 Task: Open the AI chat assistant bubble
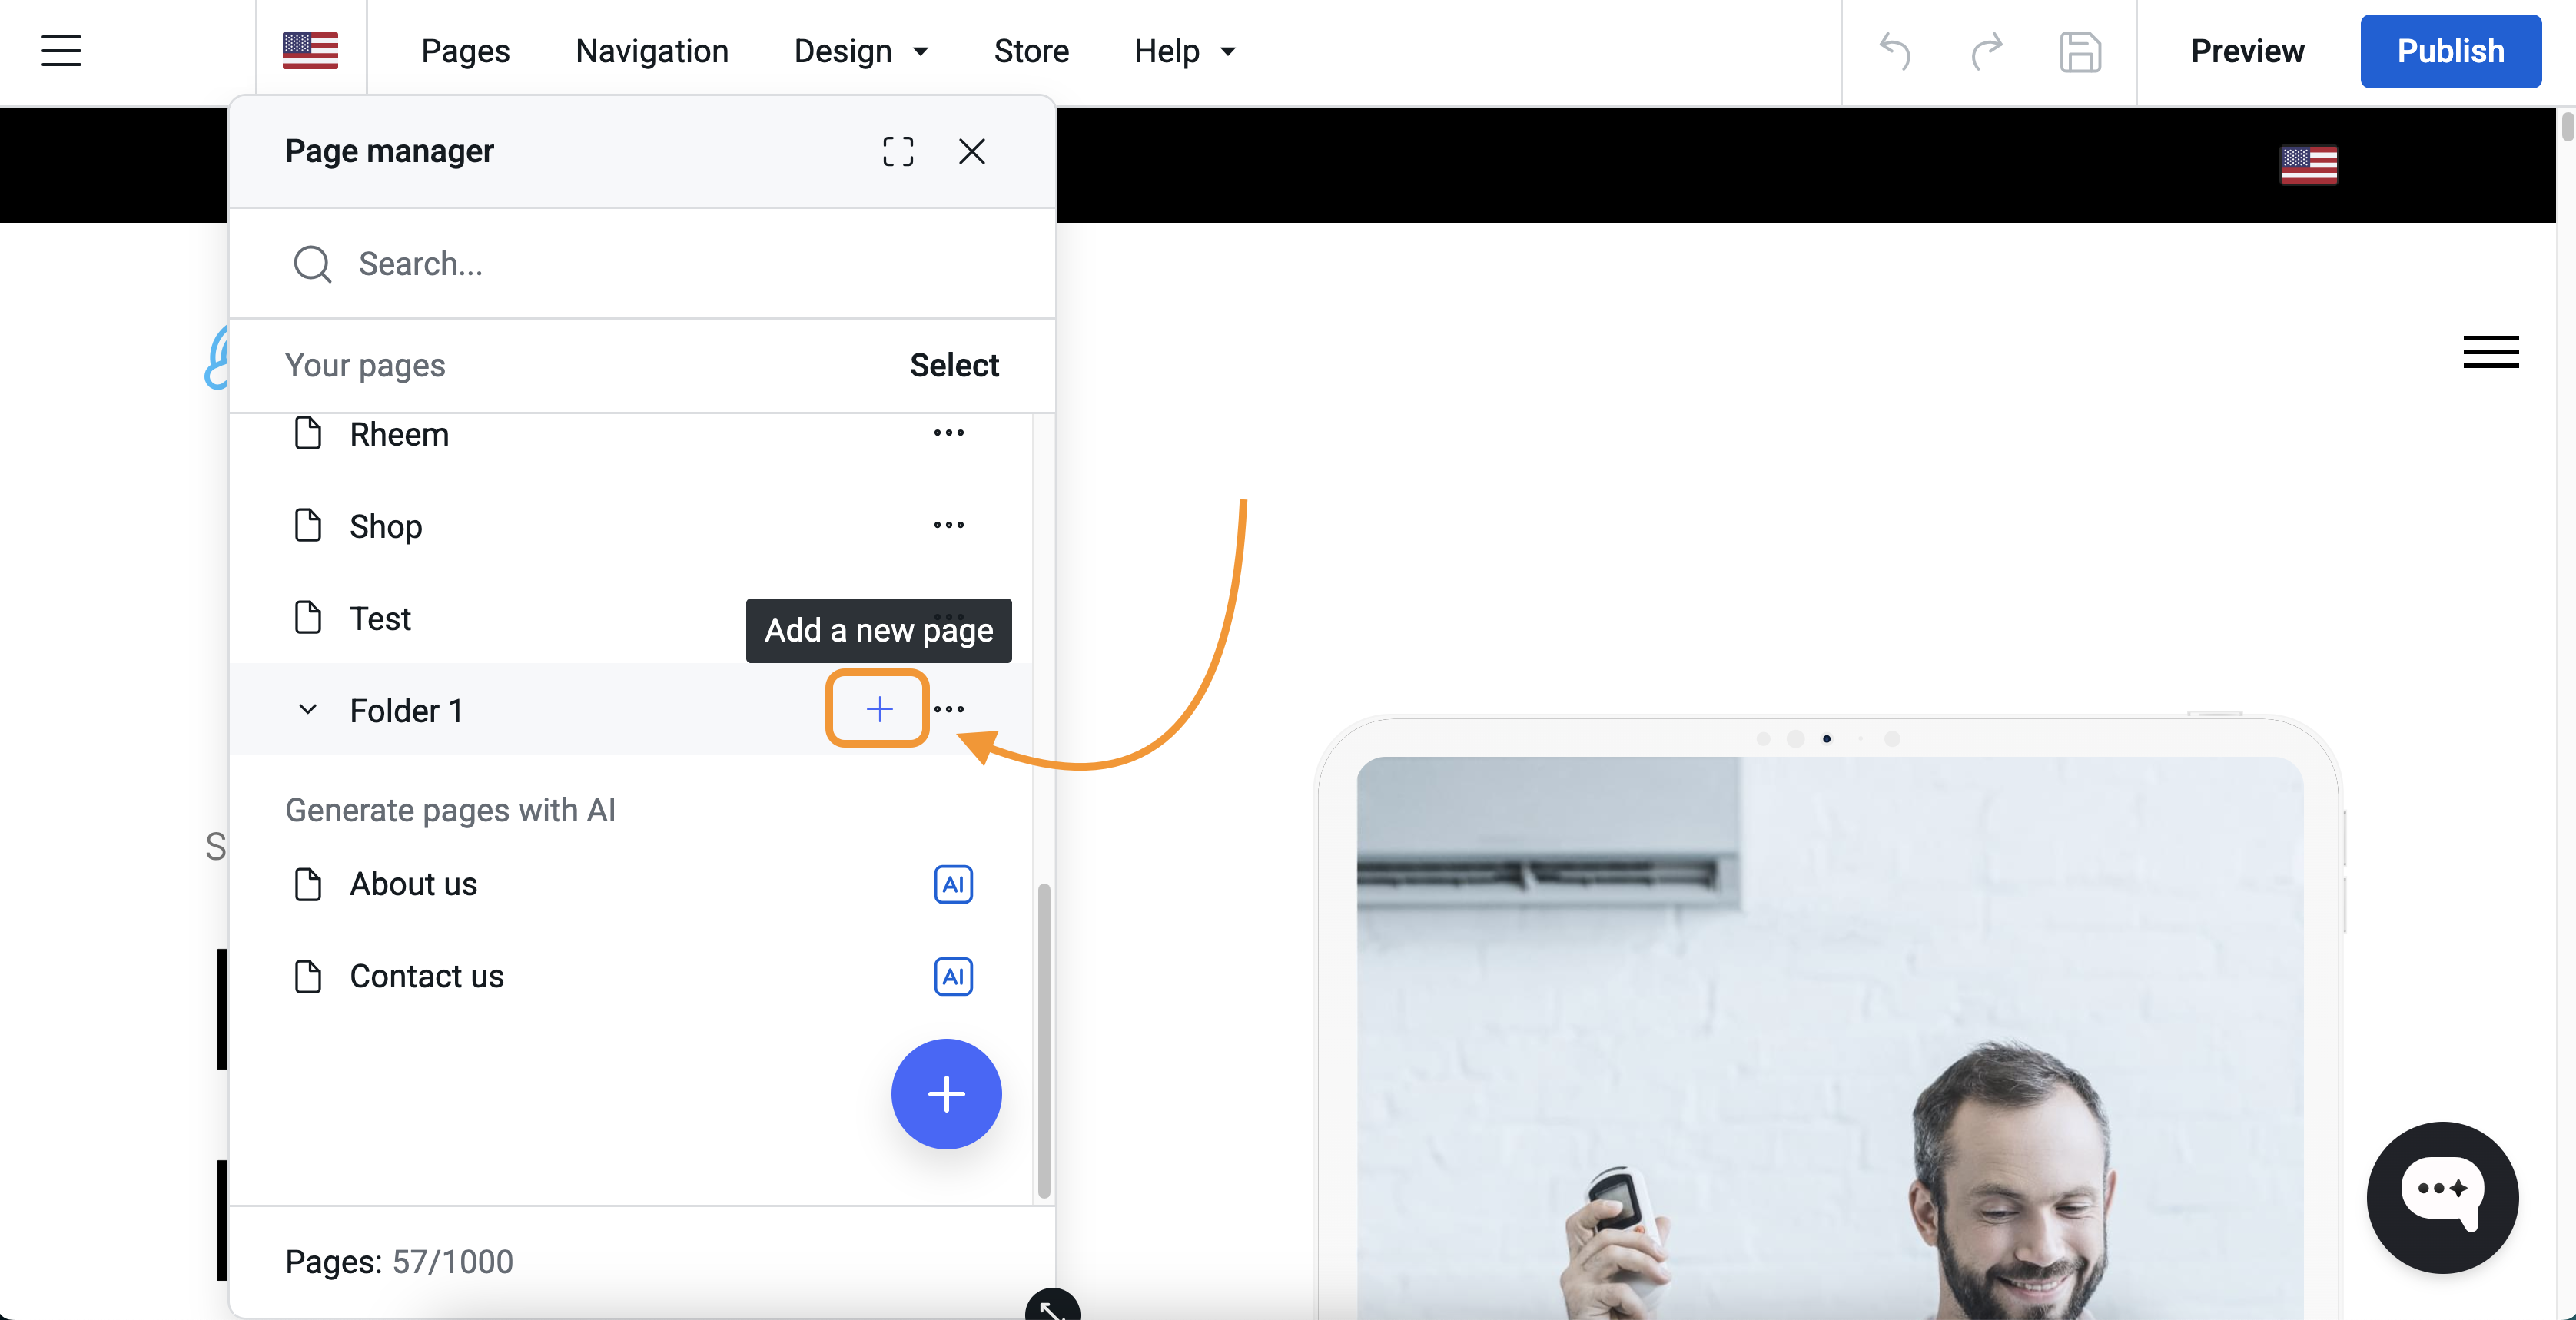click(x=2442, y=1196)
